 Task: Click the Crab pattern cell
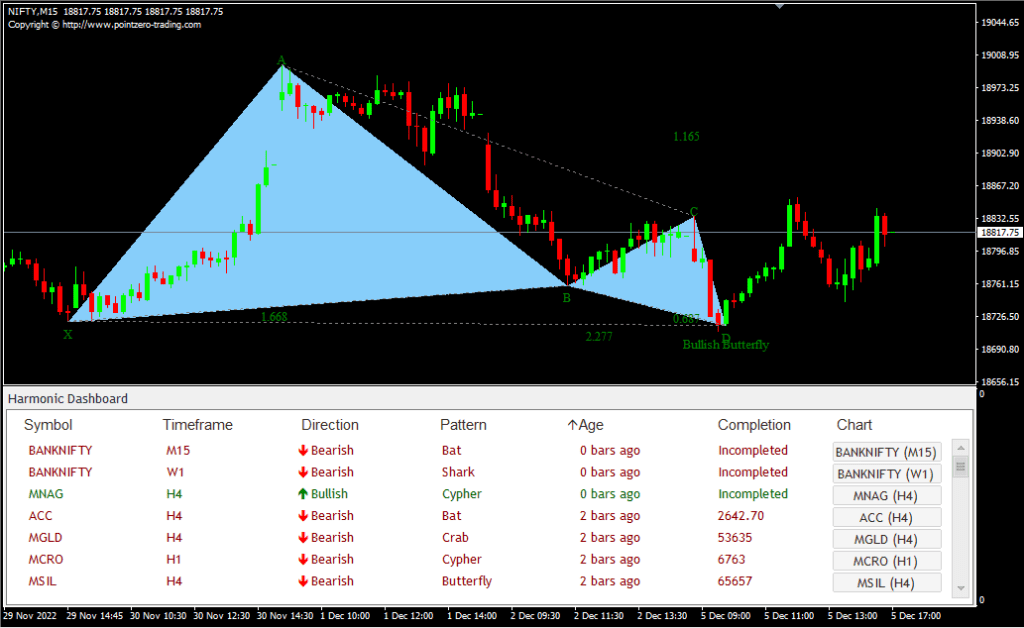(455, 538)
